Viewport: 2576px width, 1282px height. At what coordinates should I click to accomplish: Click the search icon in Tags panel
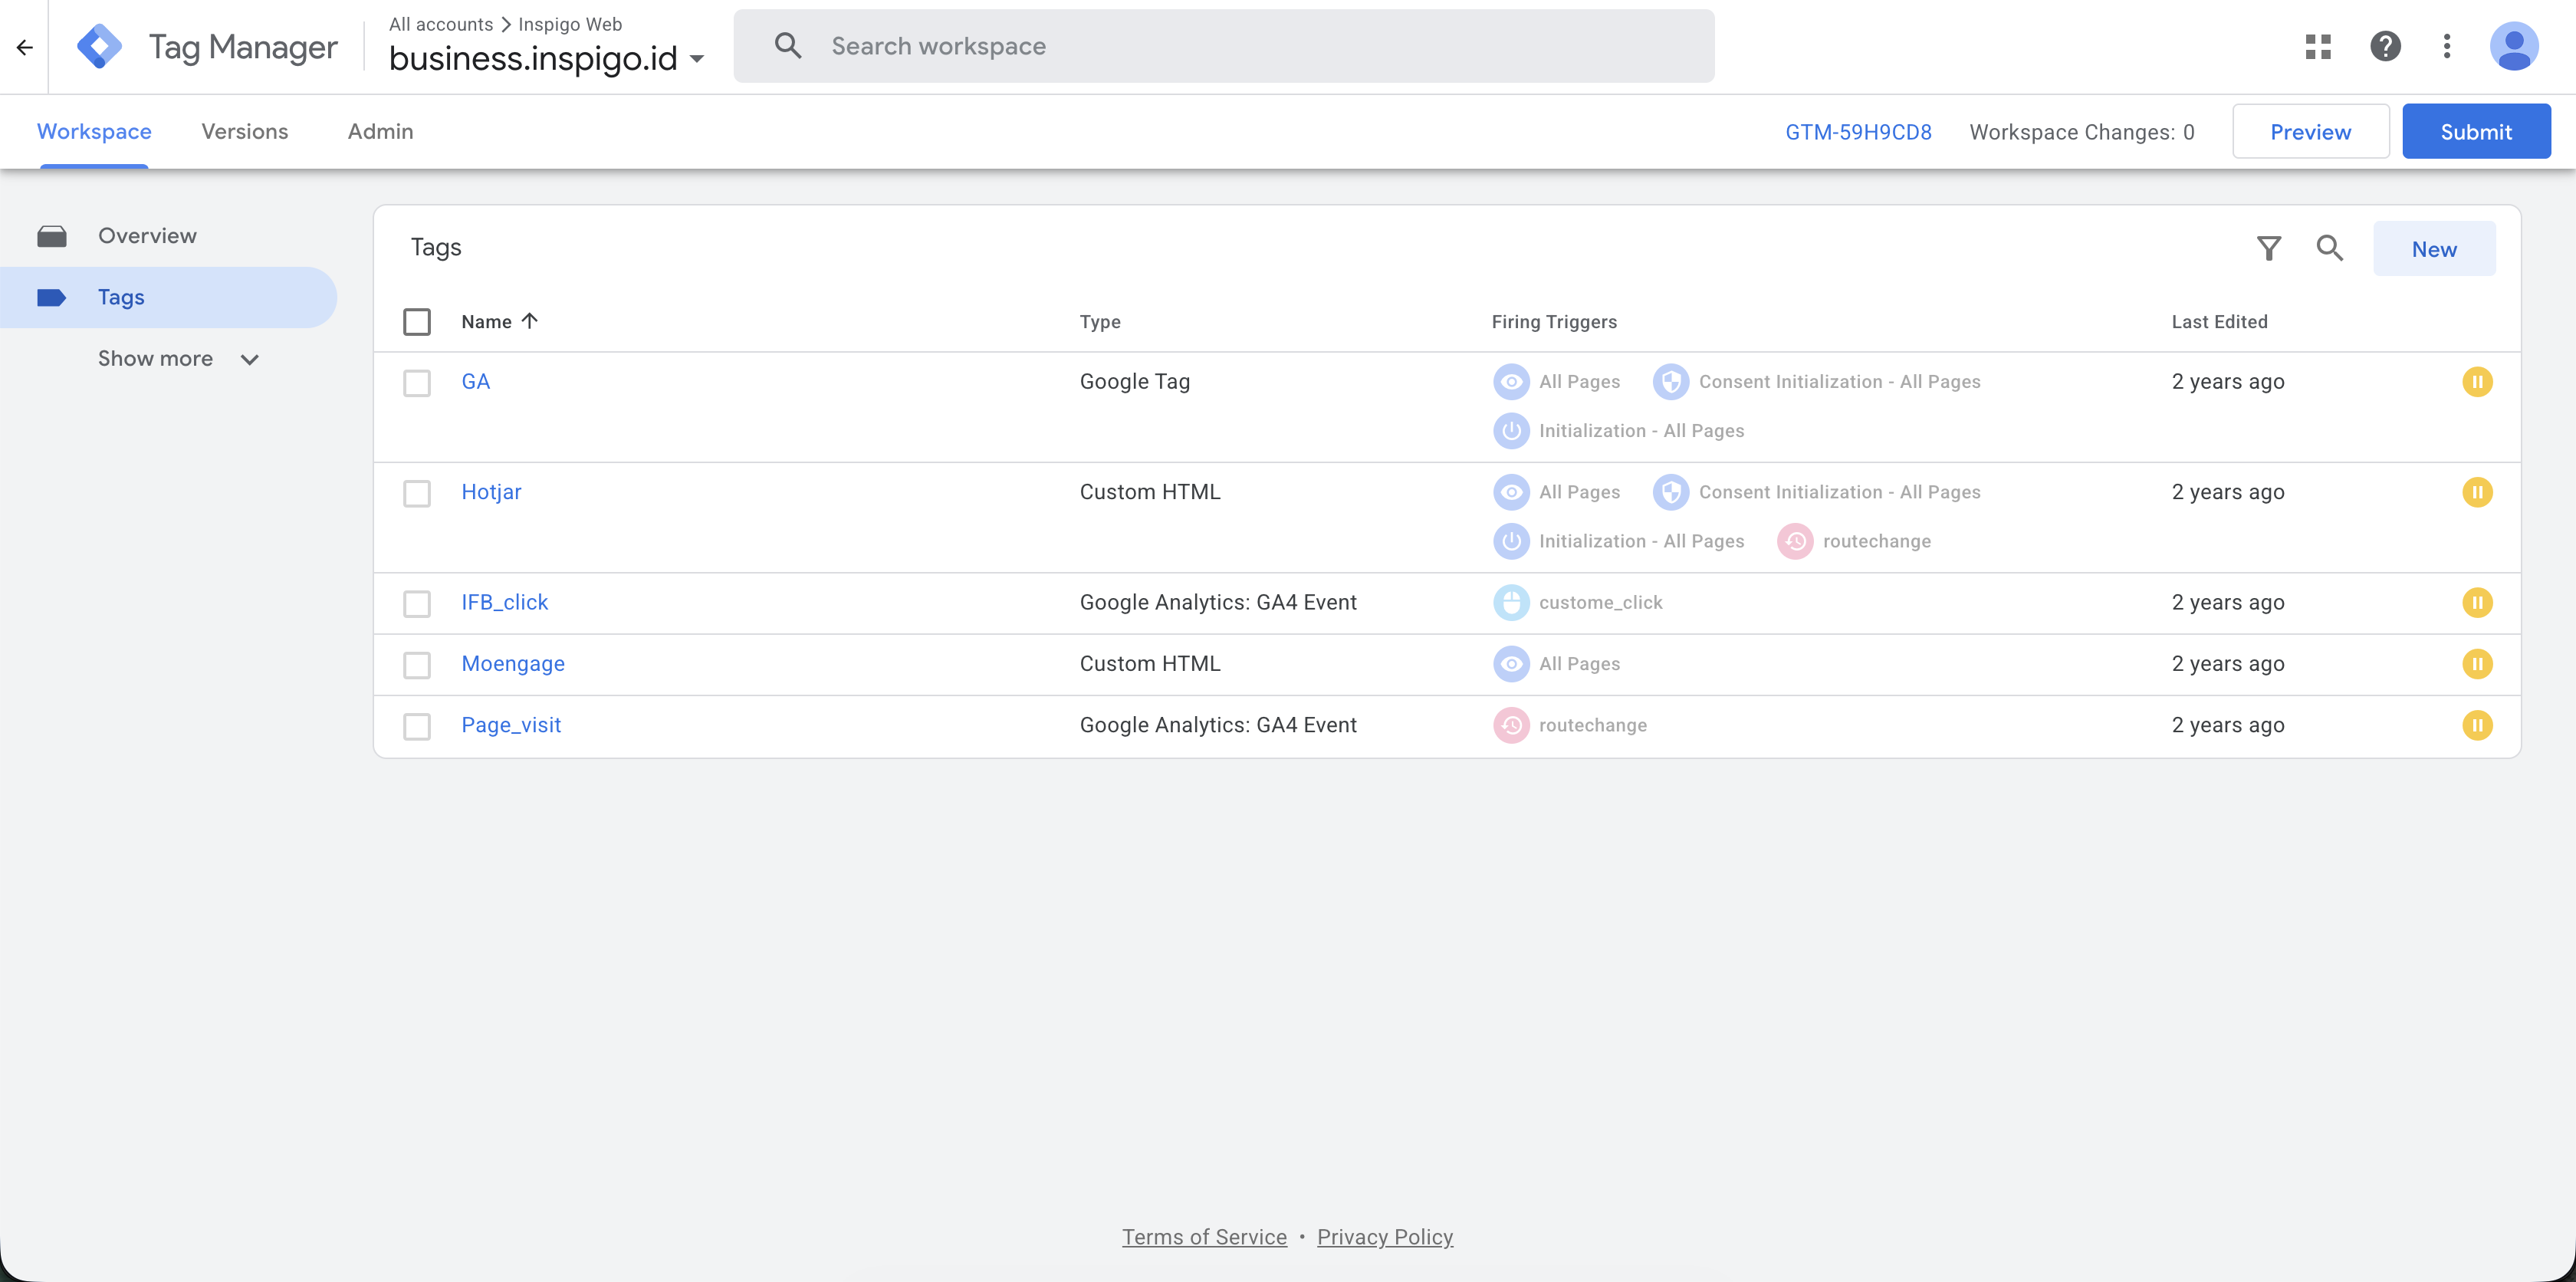tap(2330, 248)
